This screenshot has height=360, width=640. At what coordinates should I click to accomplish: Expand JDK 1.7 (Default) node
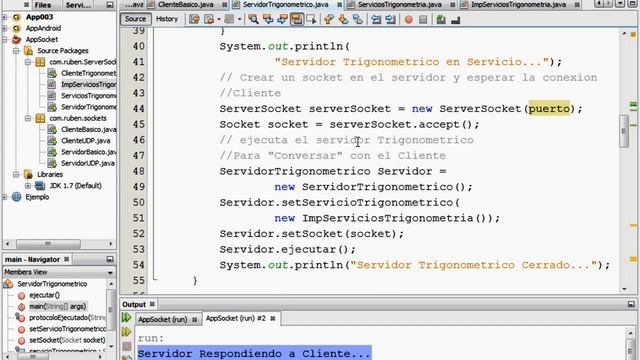[x=28, y=186]
